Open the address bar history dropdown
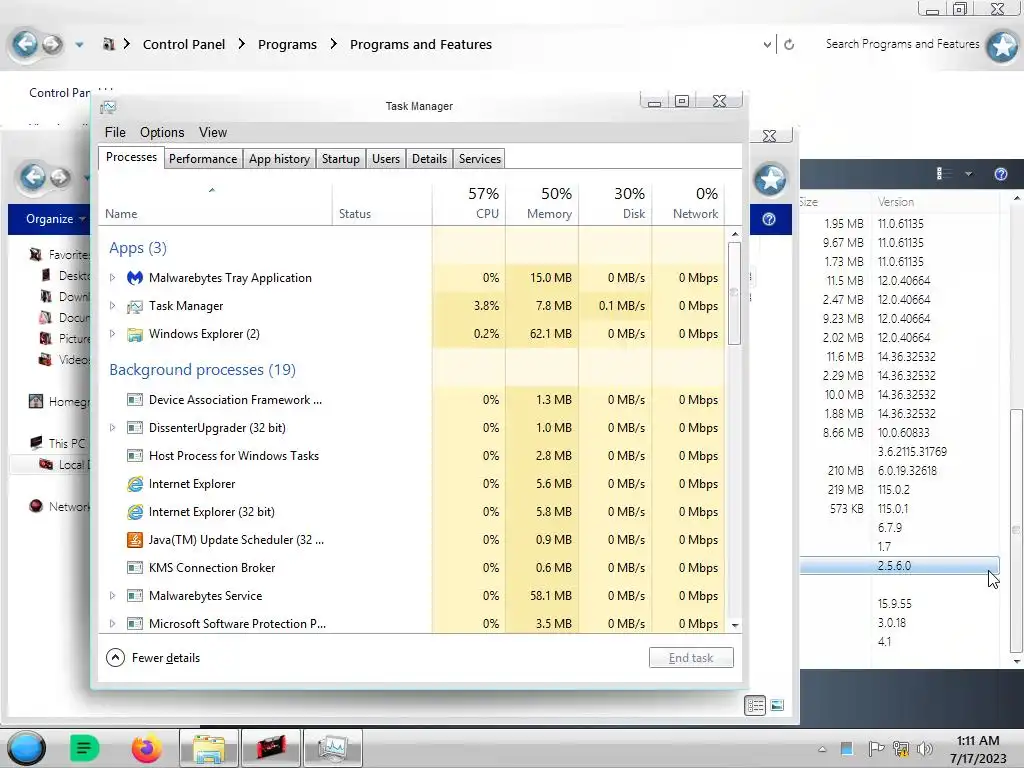1024x768 pixels. tap(767, 45)
